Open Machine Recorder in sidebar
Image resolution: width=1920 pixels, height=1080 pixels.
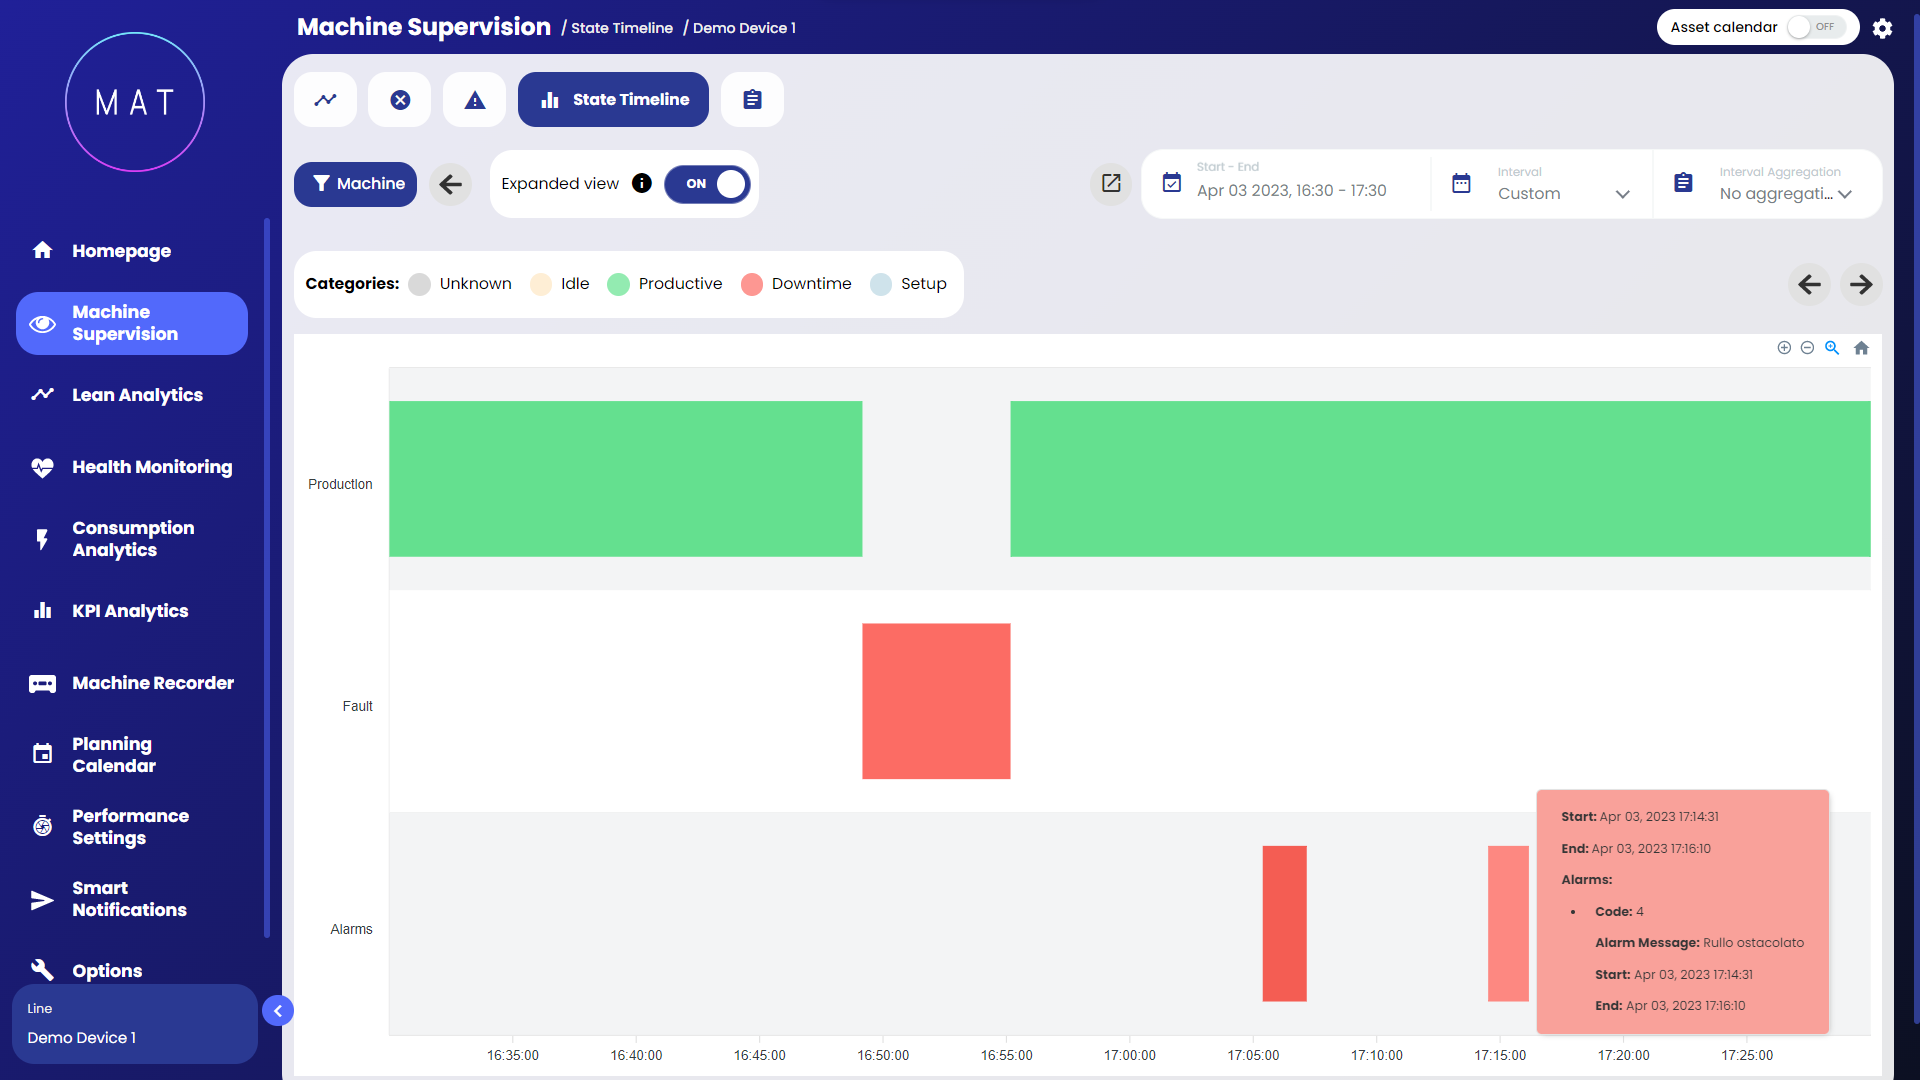tap(152, 683)
